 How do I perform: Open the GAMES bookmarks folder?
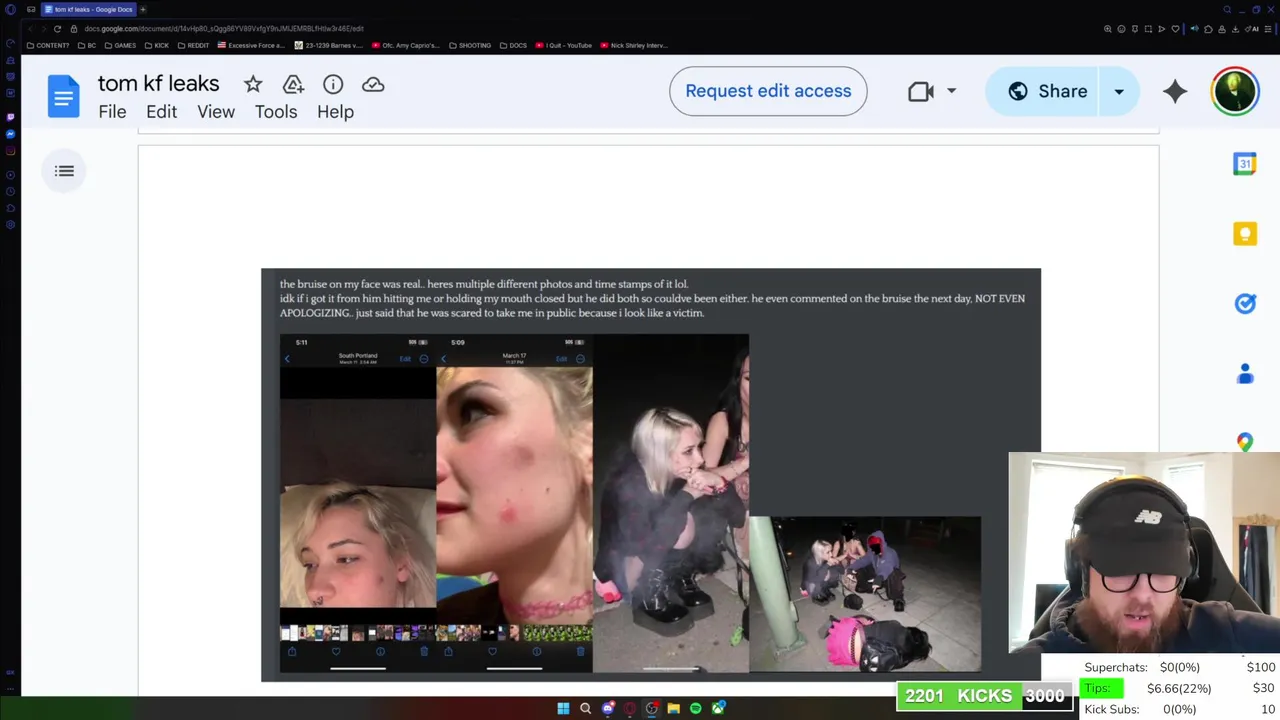click(x=120, y=45)
